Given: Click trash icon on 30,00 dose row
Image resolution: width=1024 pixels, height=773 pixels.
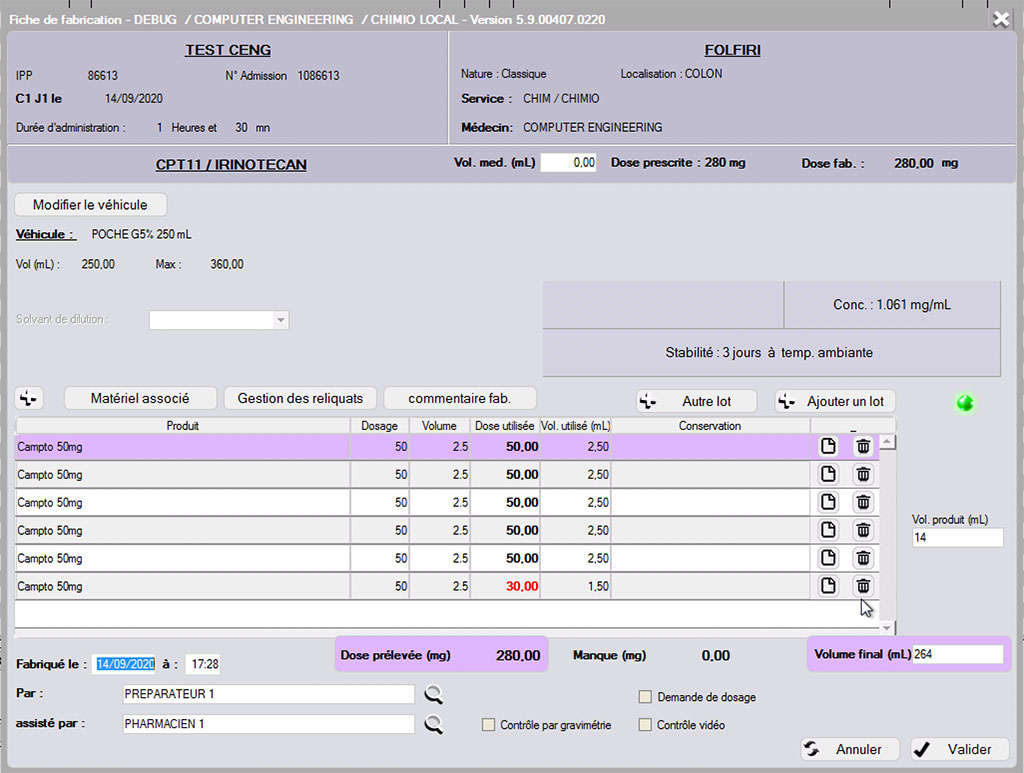Looking at the screenshot, I should [863, 586].
